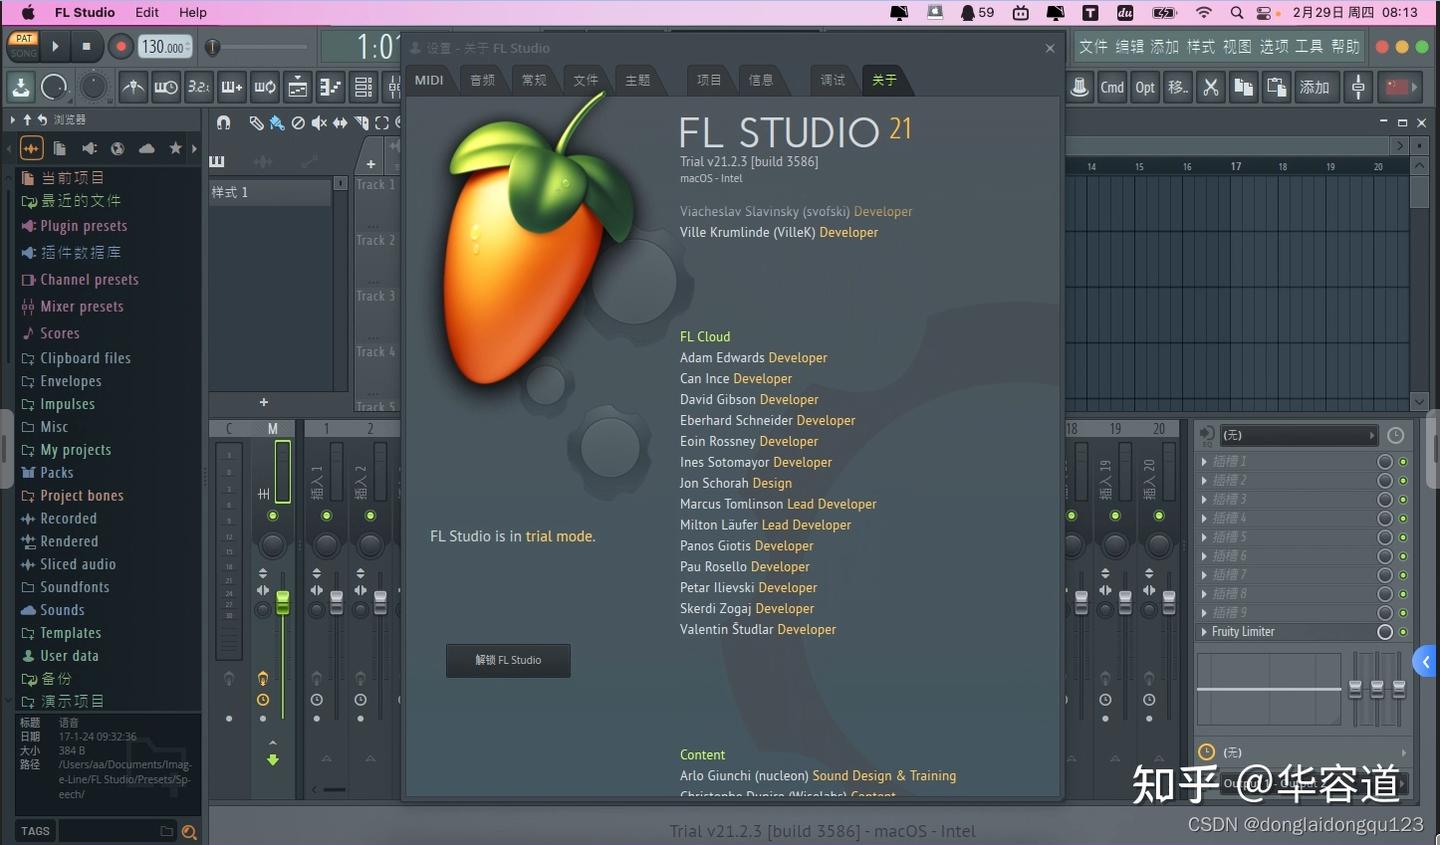Select the Mute tool in the playlist toolbar
1440x845 pixels.
(318, 123)
